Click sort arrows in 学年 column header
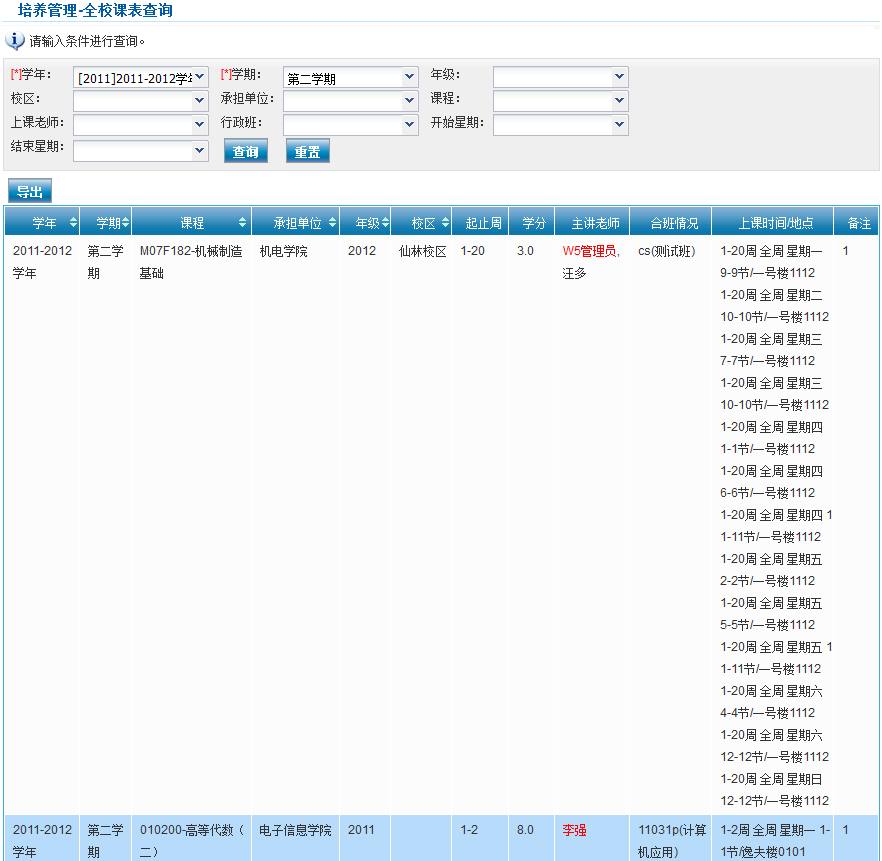 point(73,223)
